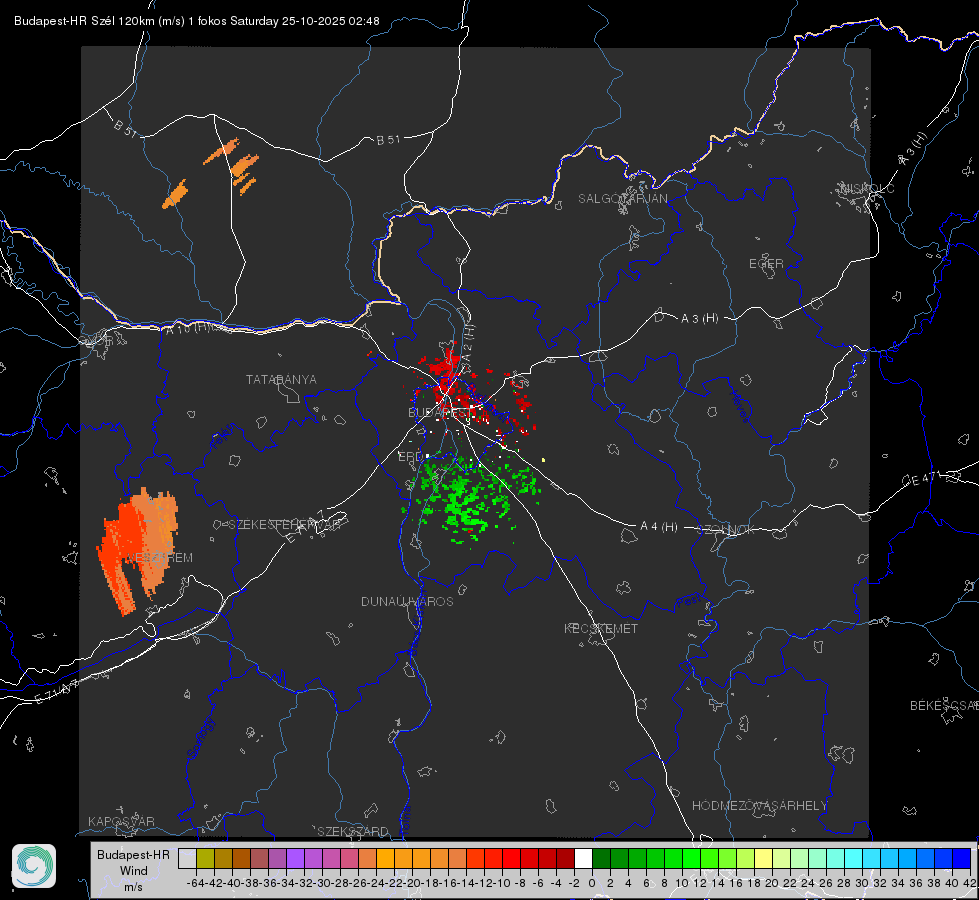This screenshot has width=979, height=900.
Task: Click the white zero-value legend swatch
Action: tap(583, 858)
